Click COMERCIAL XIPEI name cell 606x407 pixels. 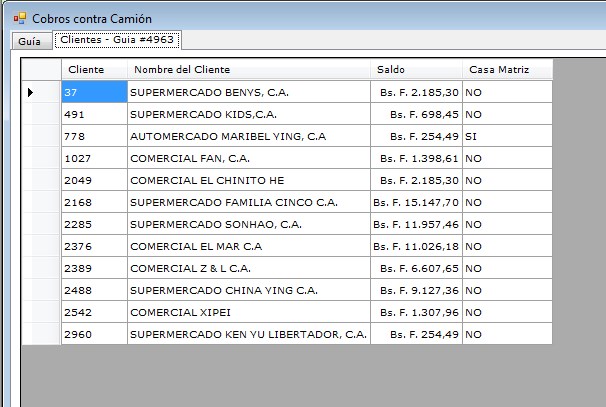tap(249, 312)
